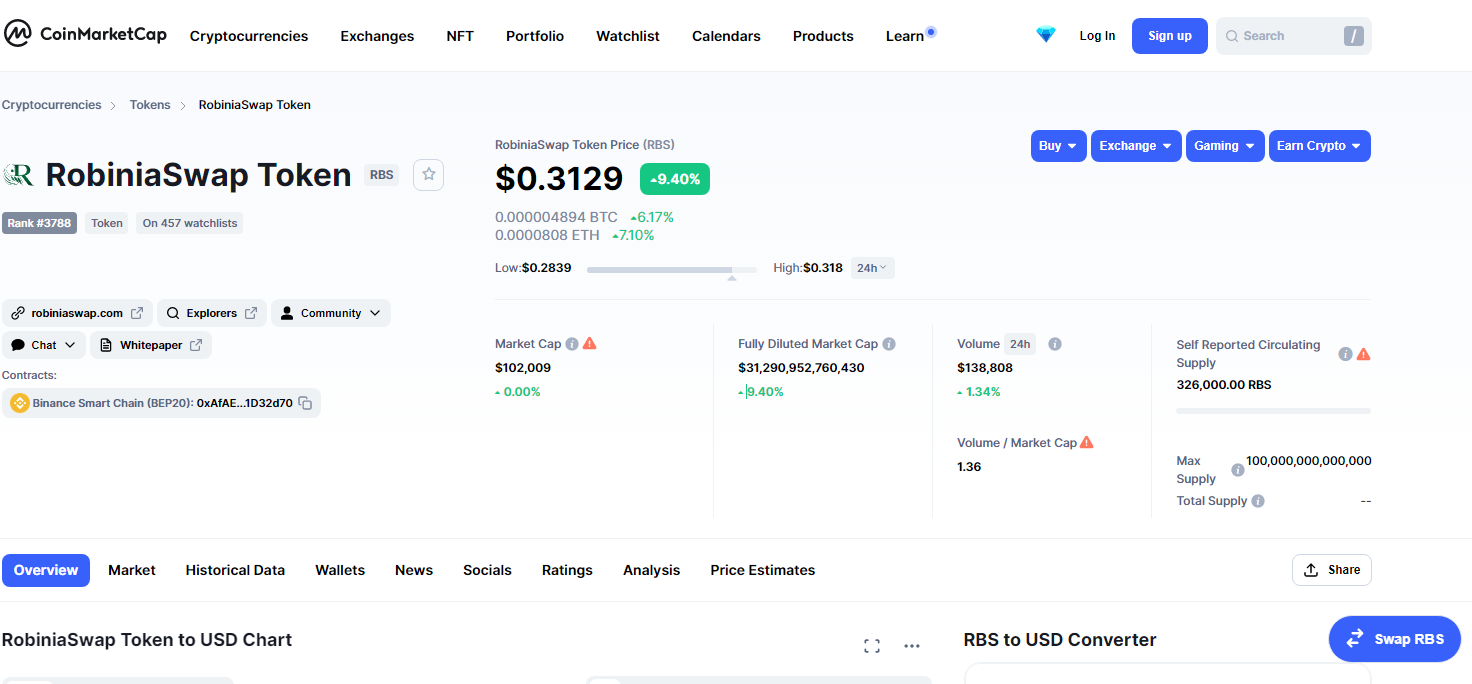Open the Cryptocurrencies menu
Viewport: 1472px width, 684px height.
[x=249, y=36]
